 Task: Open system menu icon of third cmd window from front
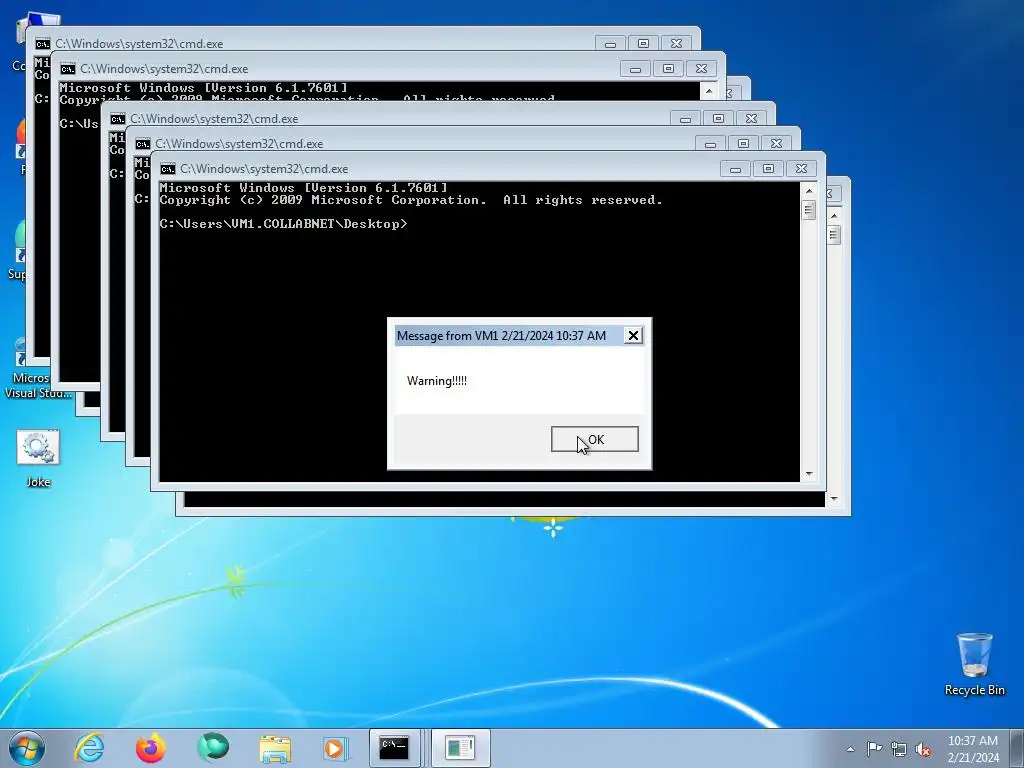tap(118, 119)
